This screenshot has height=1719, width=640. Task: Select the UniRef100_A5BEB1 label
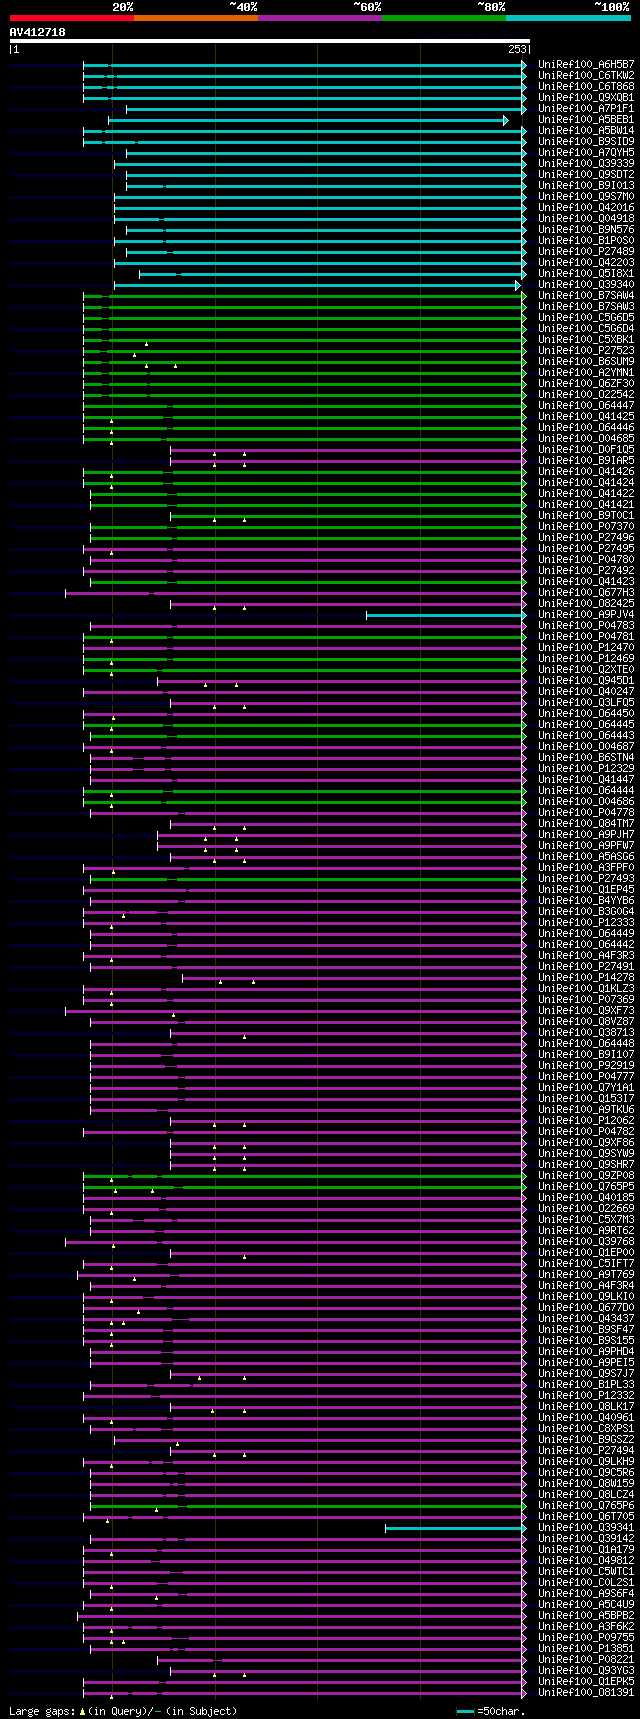[x=586, y=119]
